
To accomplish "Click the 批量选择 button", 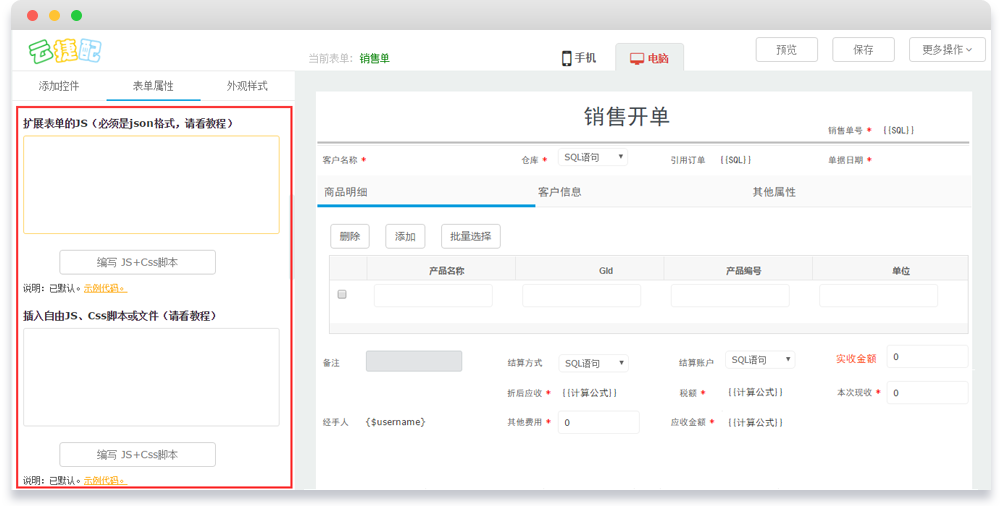I will (x=470, y=237).
